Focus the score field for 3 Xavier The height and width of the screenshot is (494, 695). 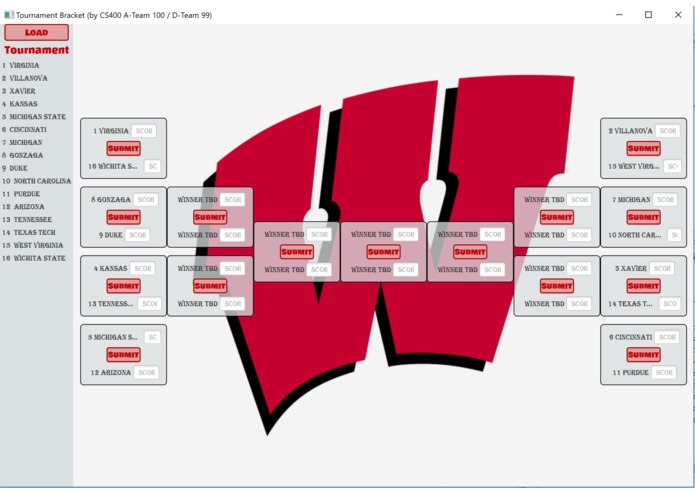pos(662,268)
